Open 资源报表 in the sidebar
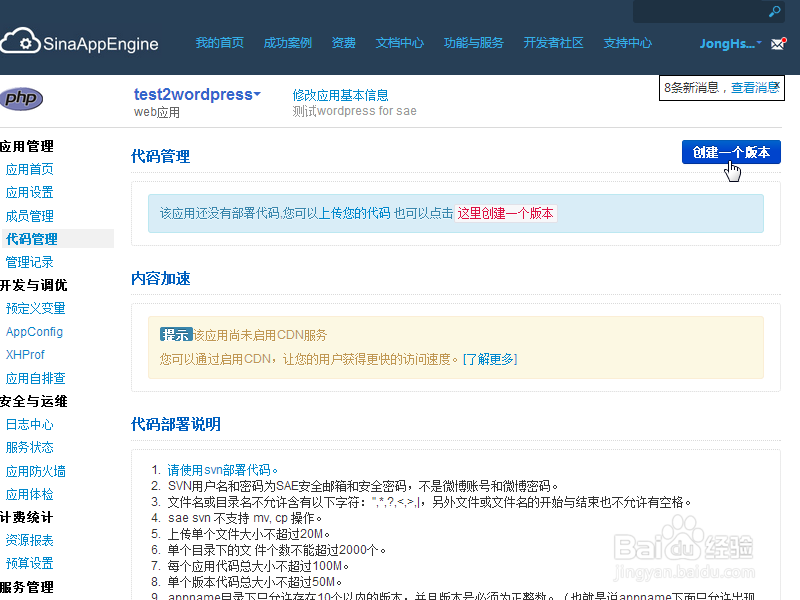Viewport: 800px width, 600px height. (x=30, y=540)
